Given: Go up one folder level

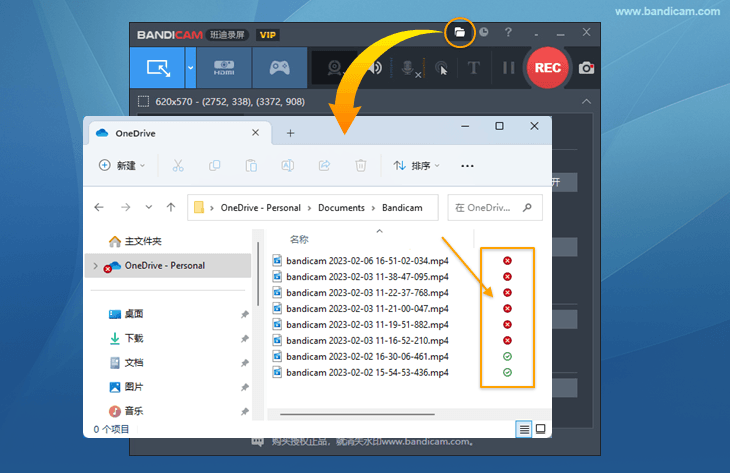Looking at the screenshot, I should (x=171, y=207).
